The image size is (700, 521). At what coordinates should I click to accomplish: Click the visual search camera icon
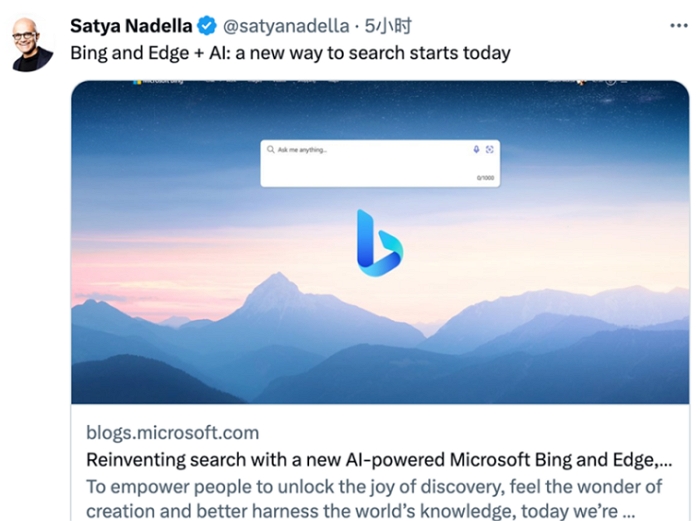point(489,149)
